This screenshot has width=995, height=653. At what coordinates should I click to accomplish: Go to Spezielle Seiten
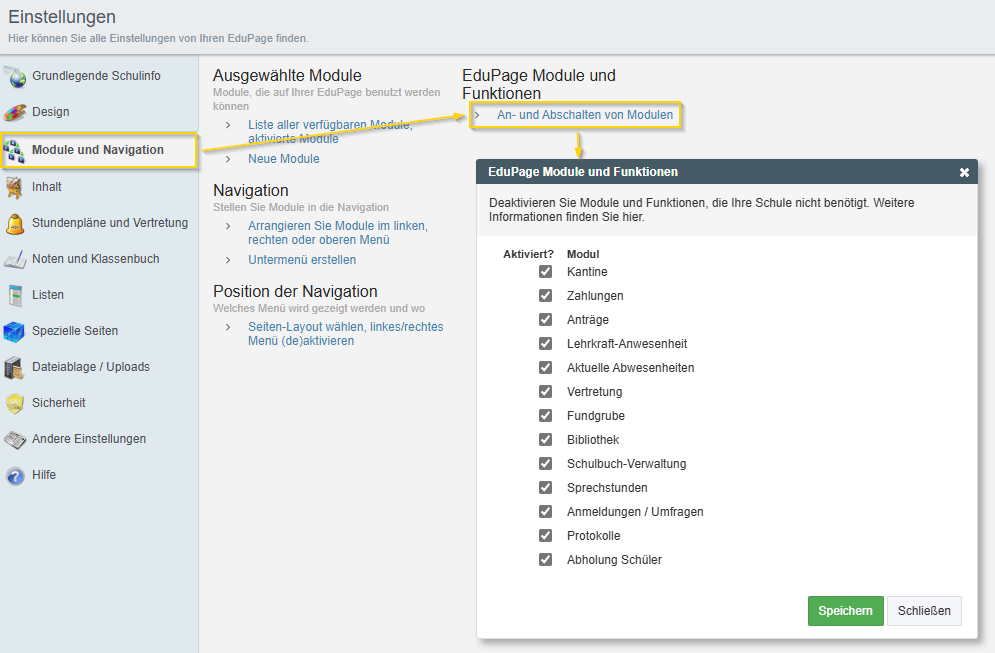pos(75,331)
